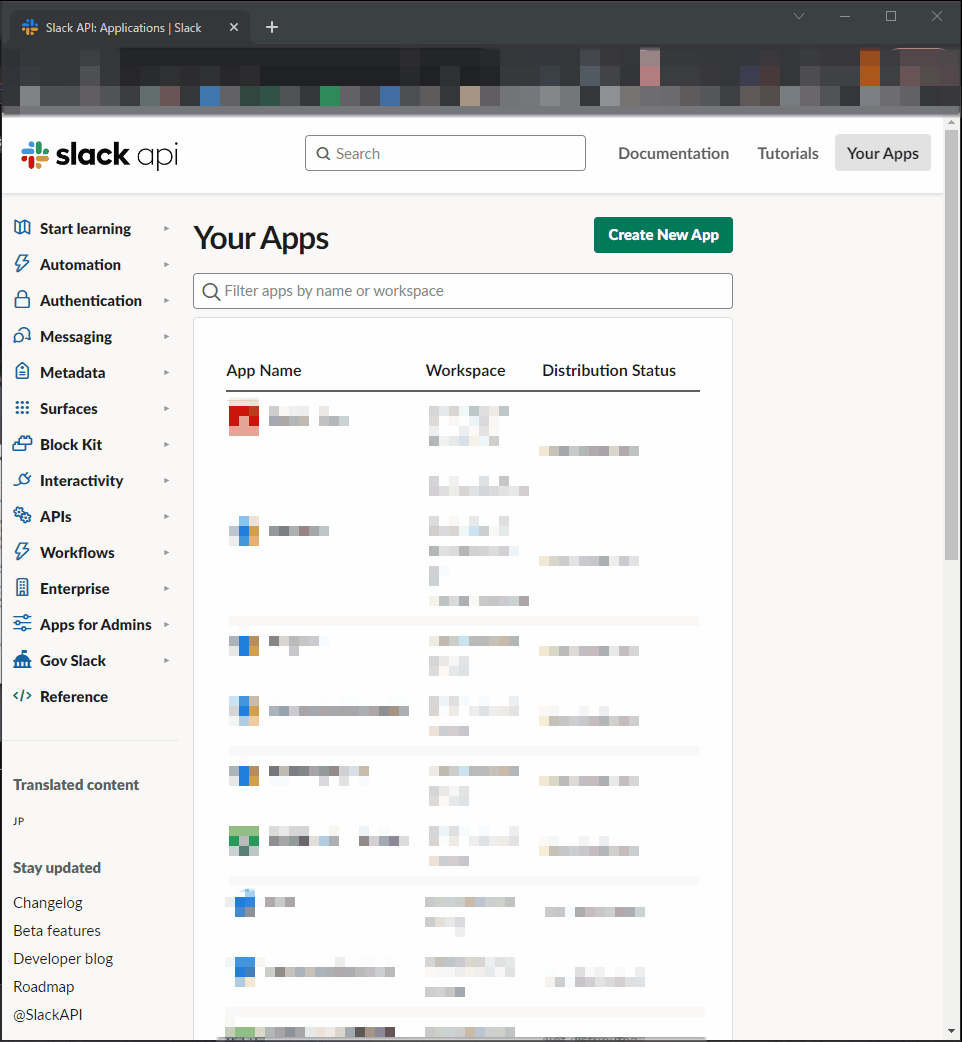Screen dimensions: 962x1042
Task: Click the Messaging chat bubble icon
Action: (x=22, y=336)
